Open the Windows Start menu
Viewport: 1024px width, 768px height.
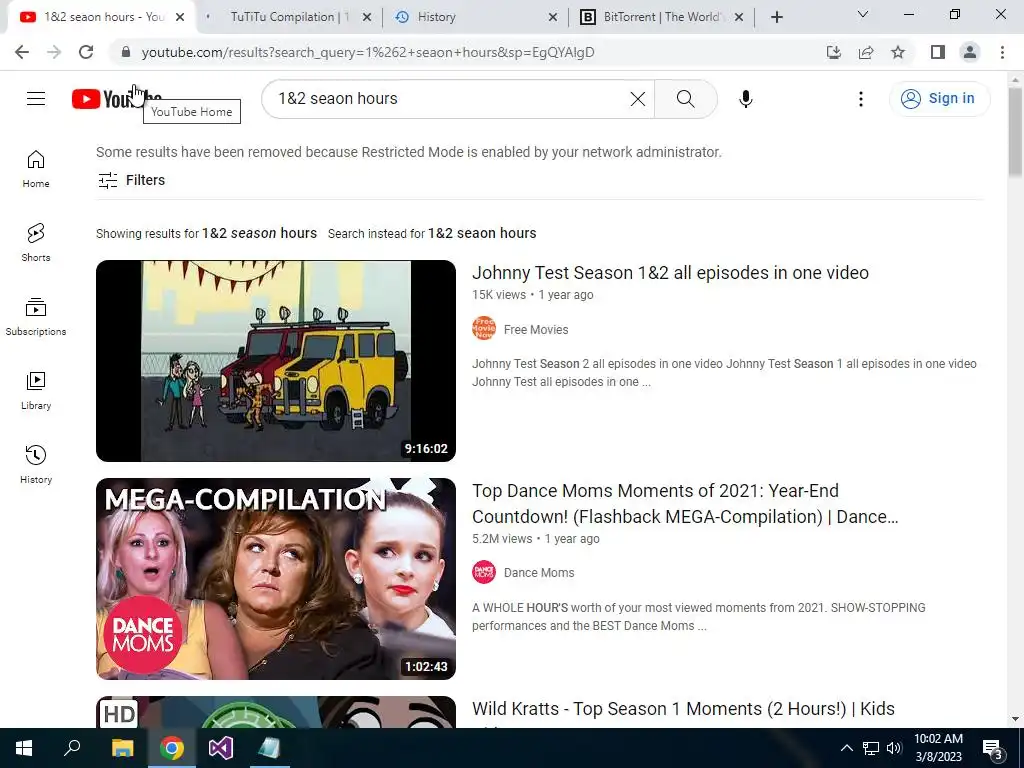[x=24, y=748]
